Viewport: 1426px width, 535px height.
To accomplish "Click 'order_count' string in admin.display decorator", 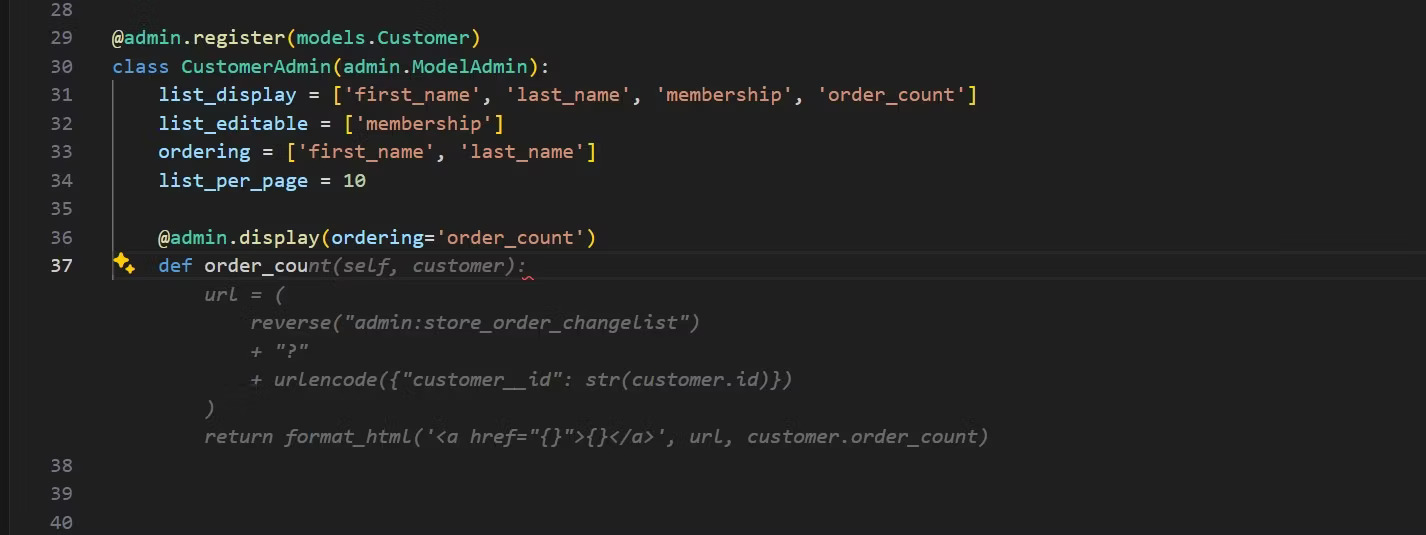I will 510,238.
